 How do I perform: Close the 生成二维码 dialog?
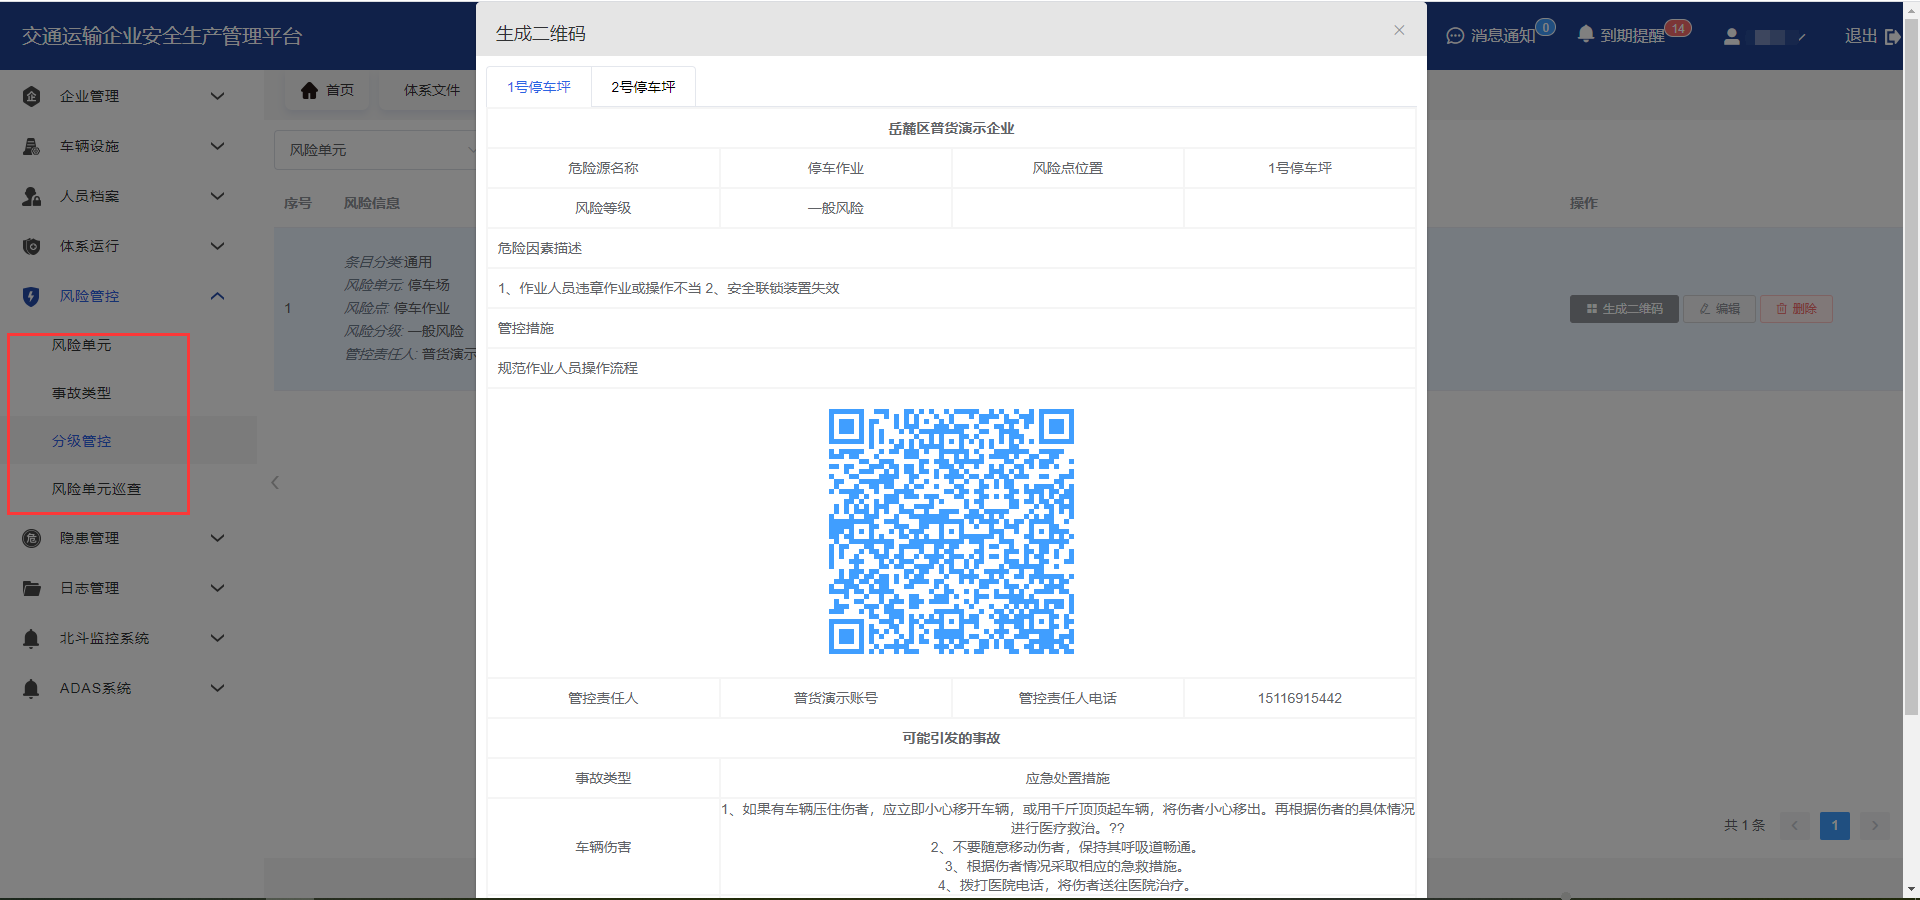(x=1399, y=30)
